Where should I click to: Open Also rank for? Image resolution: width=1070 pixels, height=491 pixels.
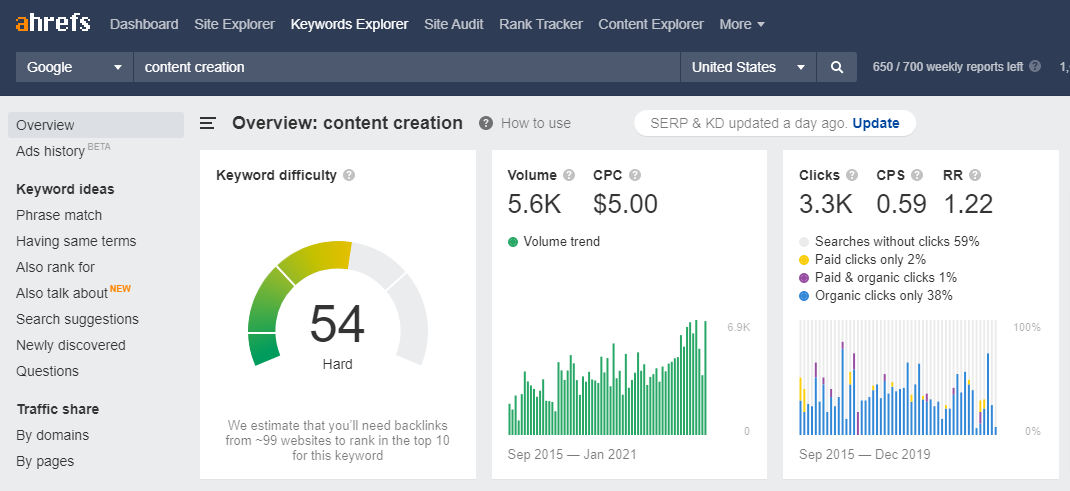55,267
